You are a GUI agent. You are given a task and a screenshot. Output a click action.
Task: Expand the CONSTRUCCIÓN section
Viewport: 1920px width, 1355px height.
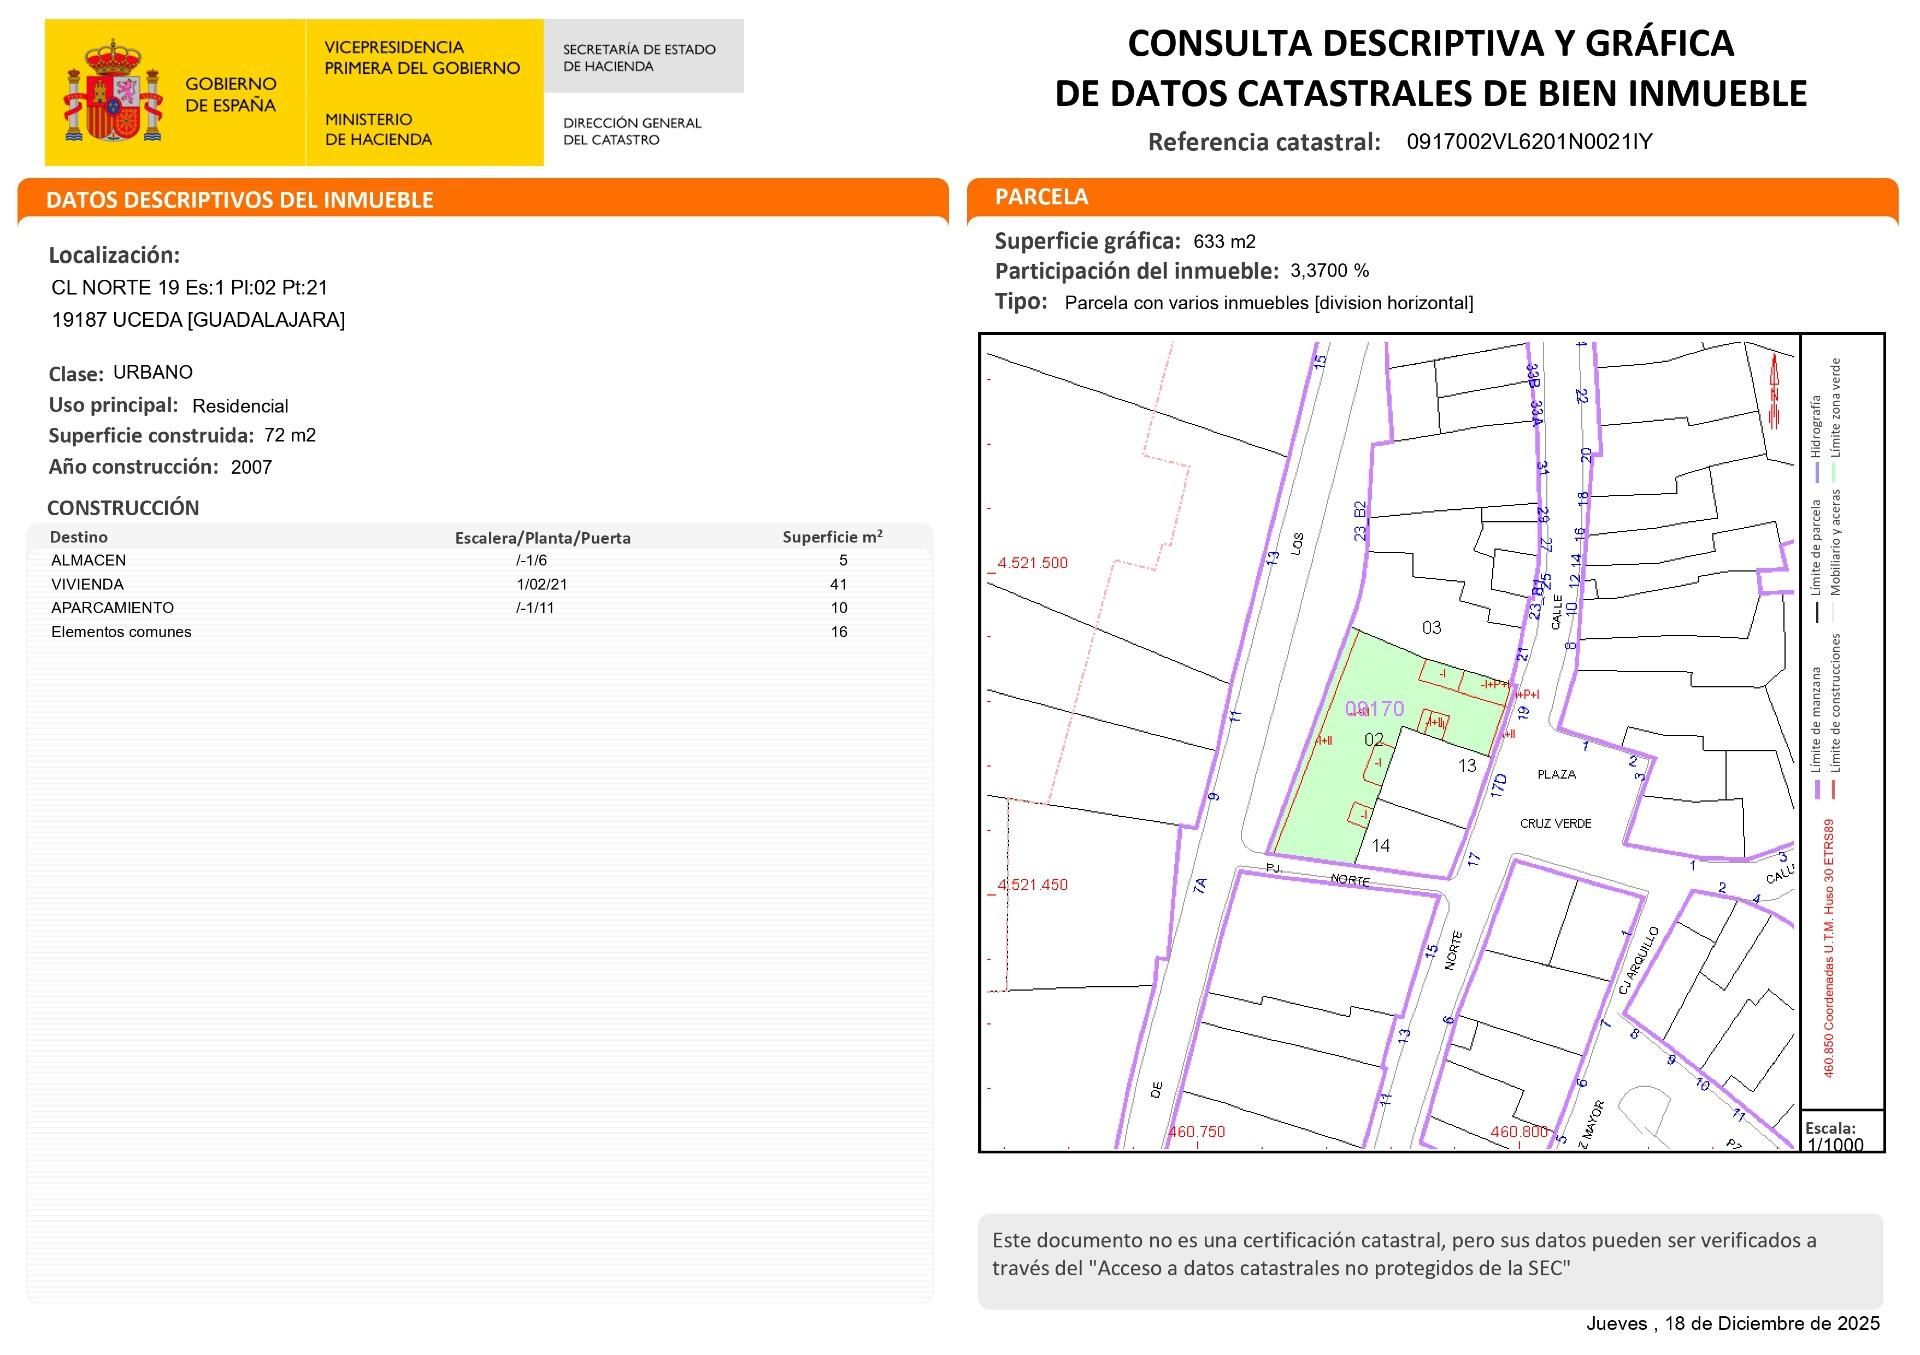click(125, 508)
